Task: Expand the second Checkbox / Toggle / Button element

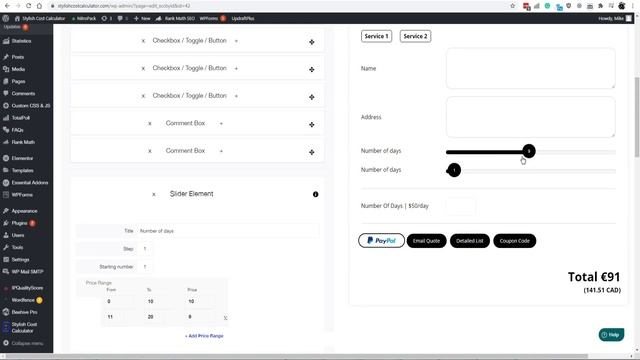Action: click(236, 68)
